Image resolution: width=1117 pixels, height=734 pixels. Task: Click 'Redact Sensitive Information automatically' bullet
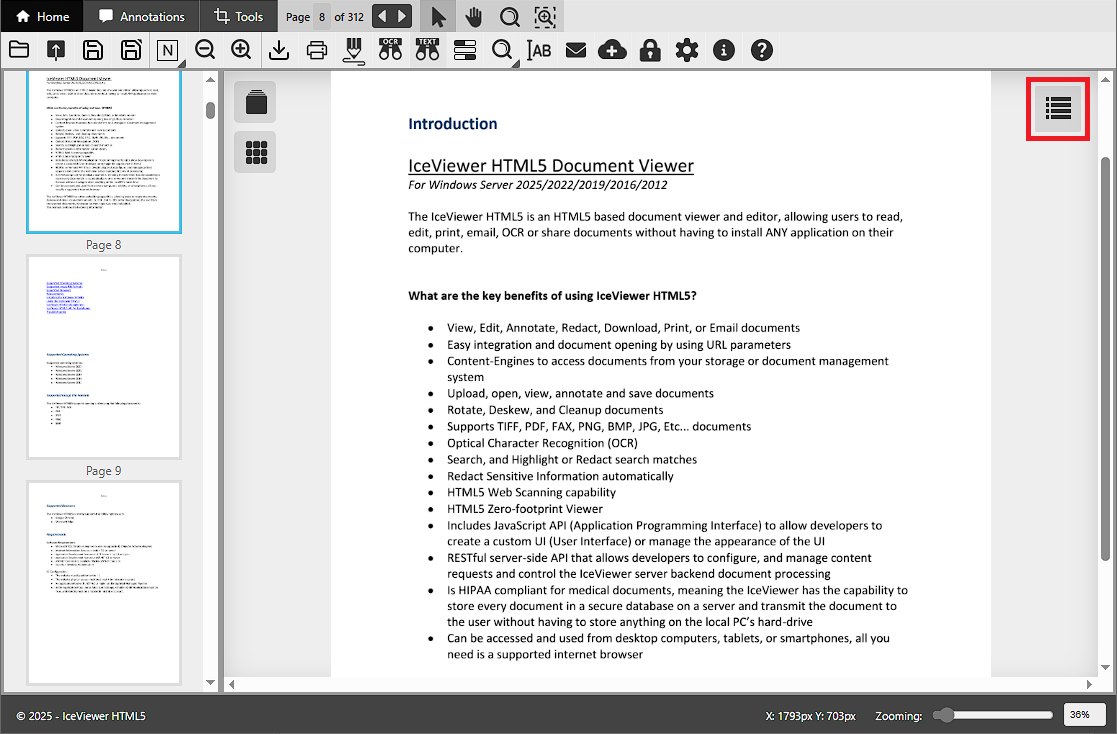560,475
